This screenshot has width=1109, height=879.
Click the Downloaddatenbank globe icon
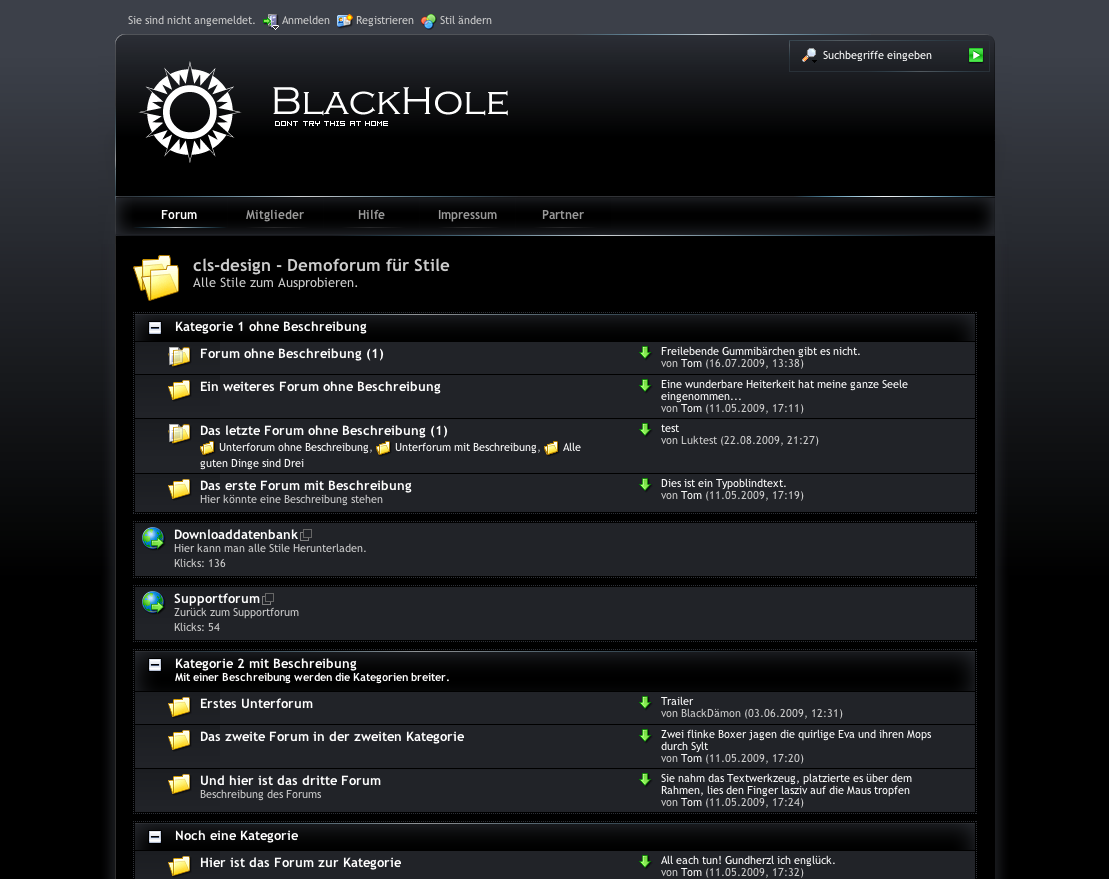(153, 539)
